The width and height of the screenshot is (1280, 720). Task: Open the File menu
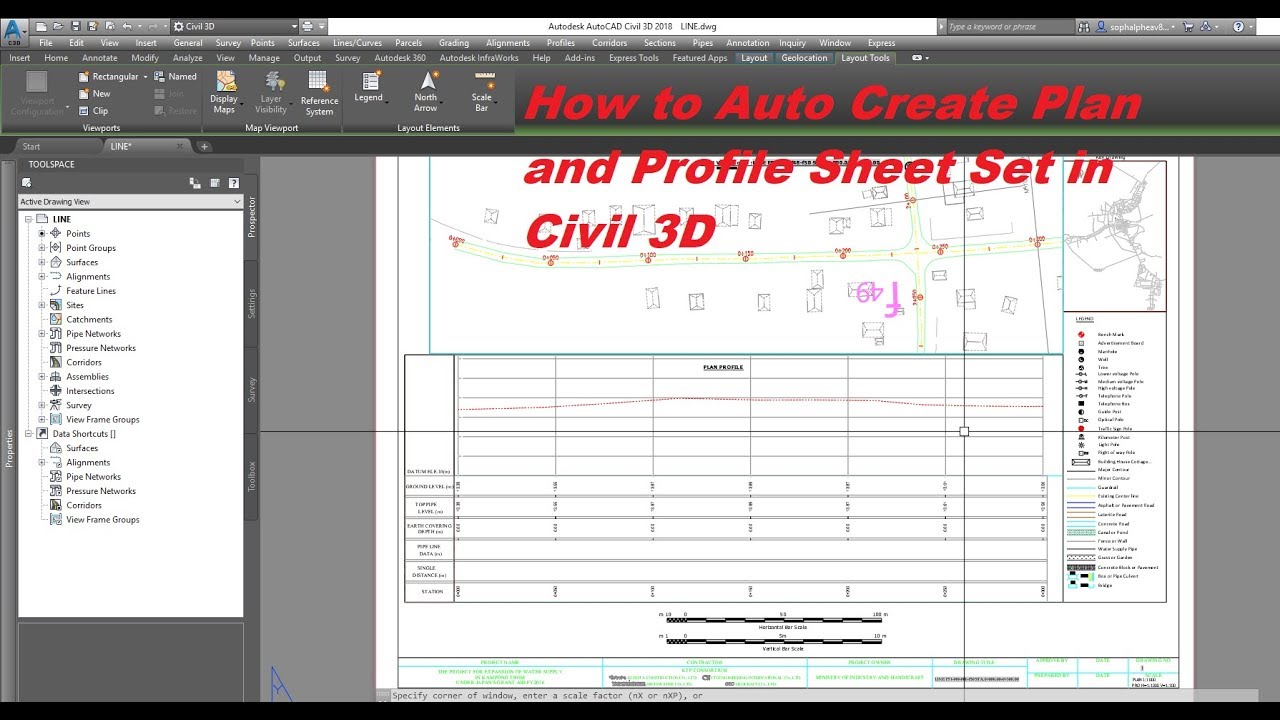tap(46, 43)
